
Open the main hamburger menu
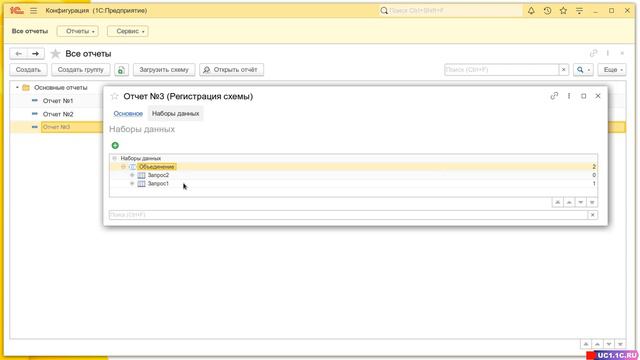[x=33, y=11]
